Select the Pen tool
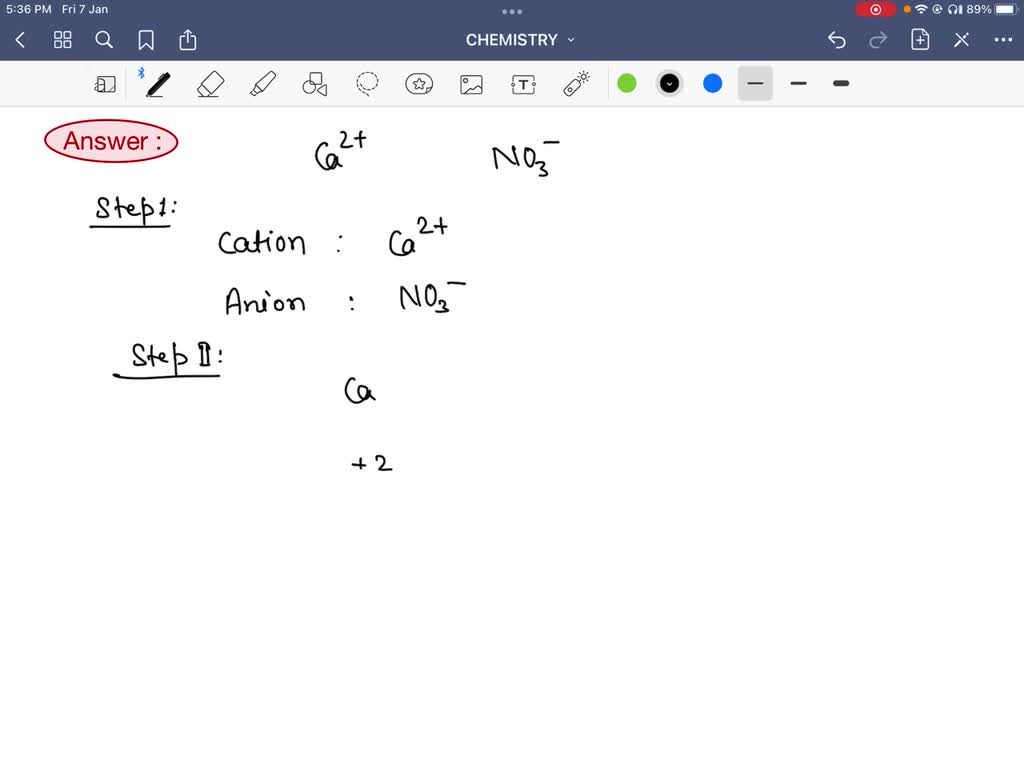1024x768 pixels. [x=157, y=84]
